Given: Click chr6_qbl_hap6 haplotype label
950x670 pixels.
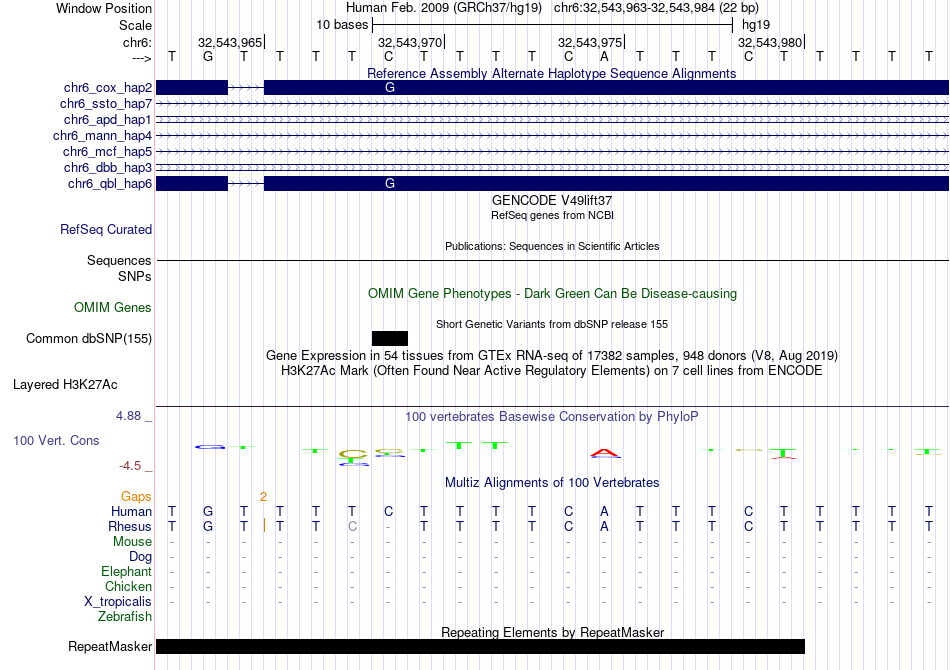Looking at the screenshot, I should tap(110, 184).
